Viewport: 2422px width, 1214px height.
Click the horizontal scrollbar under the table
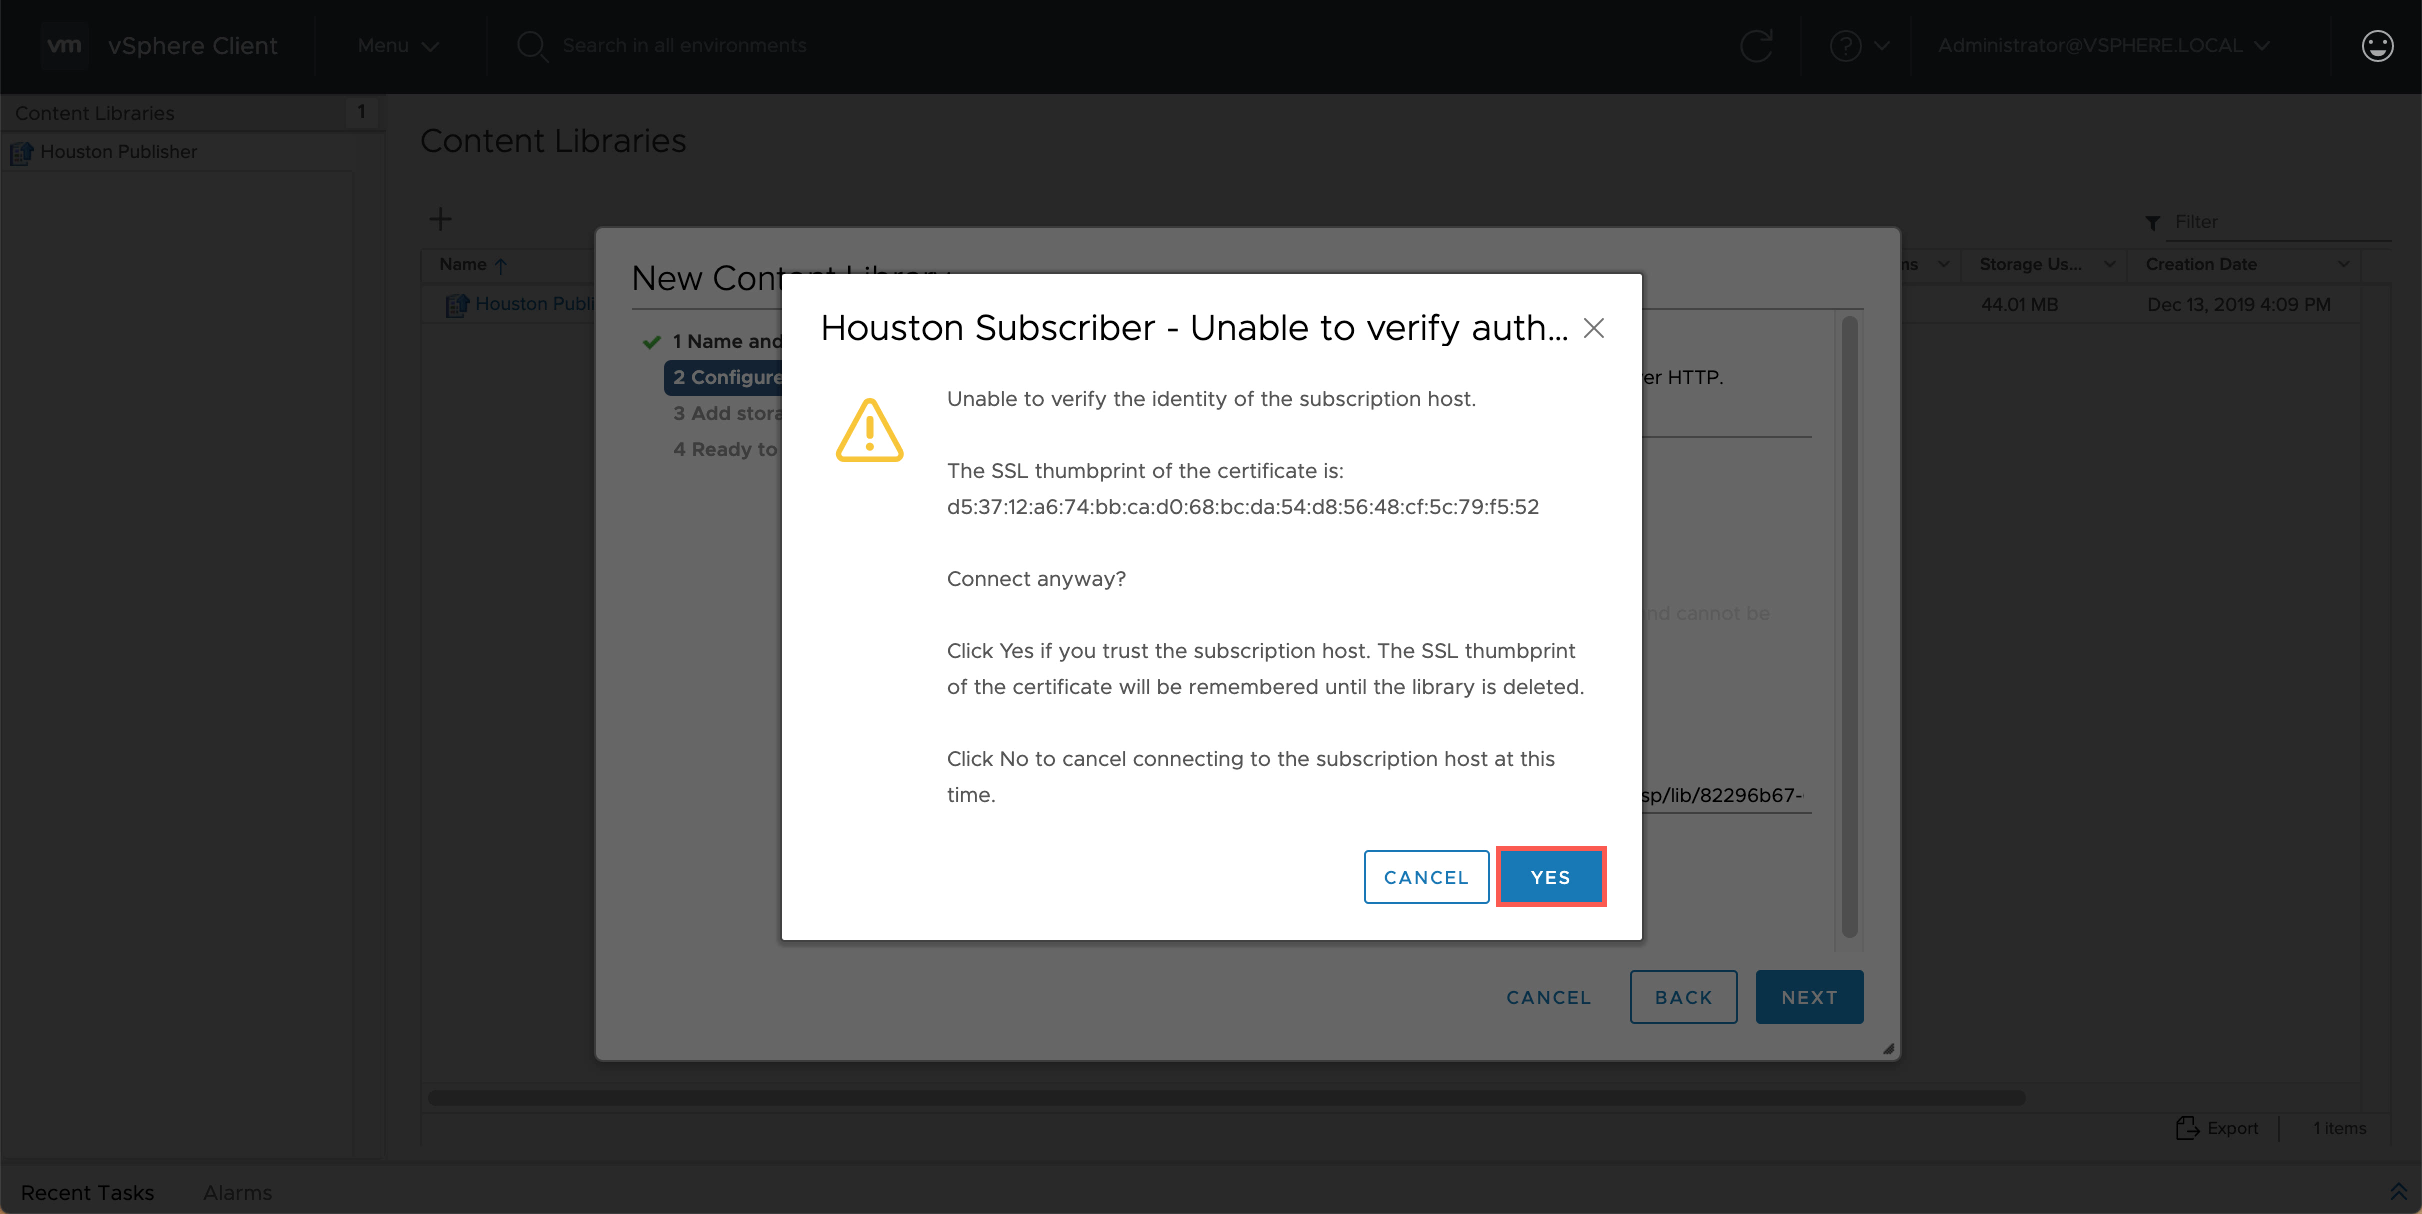click(x=1226, y=1098)
